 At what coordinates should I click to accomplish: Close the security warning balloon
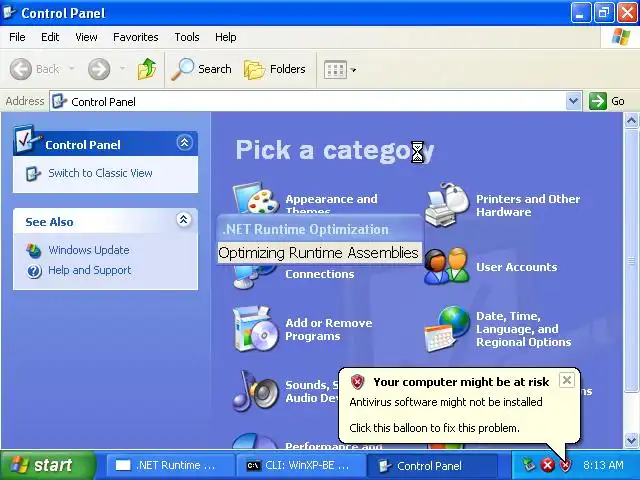point(567,380)
